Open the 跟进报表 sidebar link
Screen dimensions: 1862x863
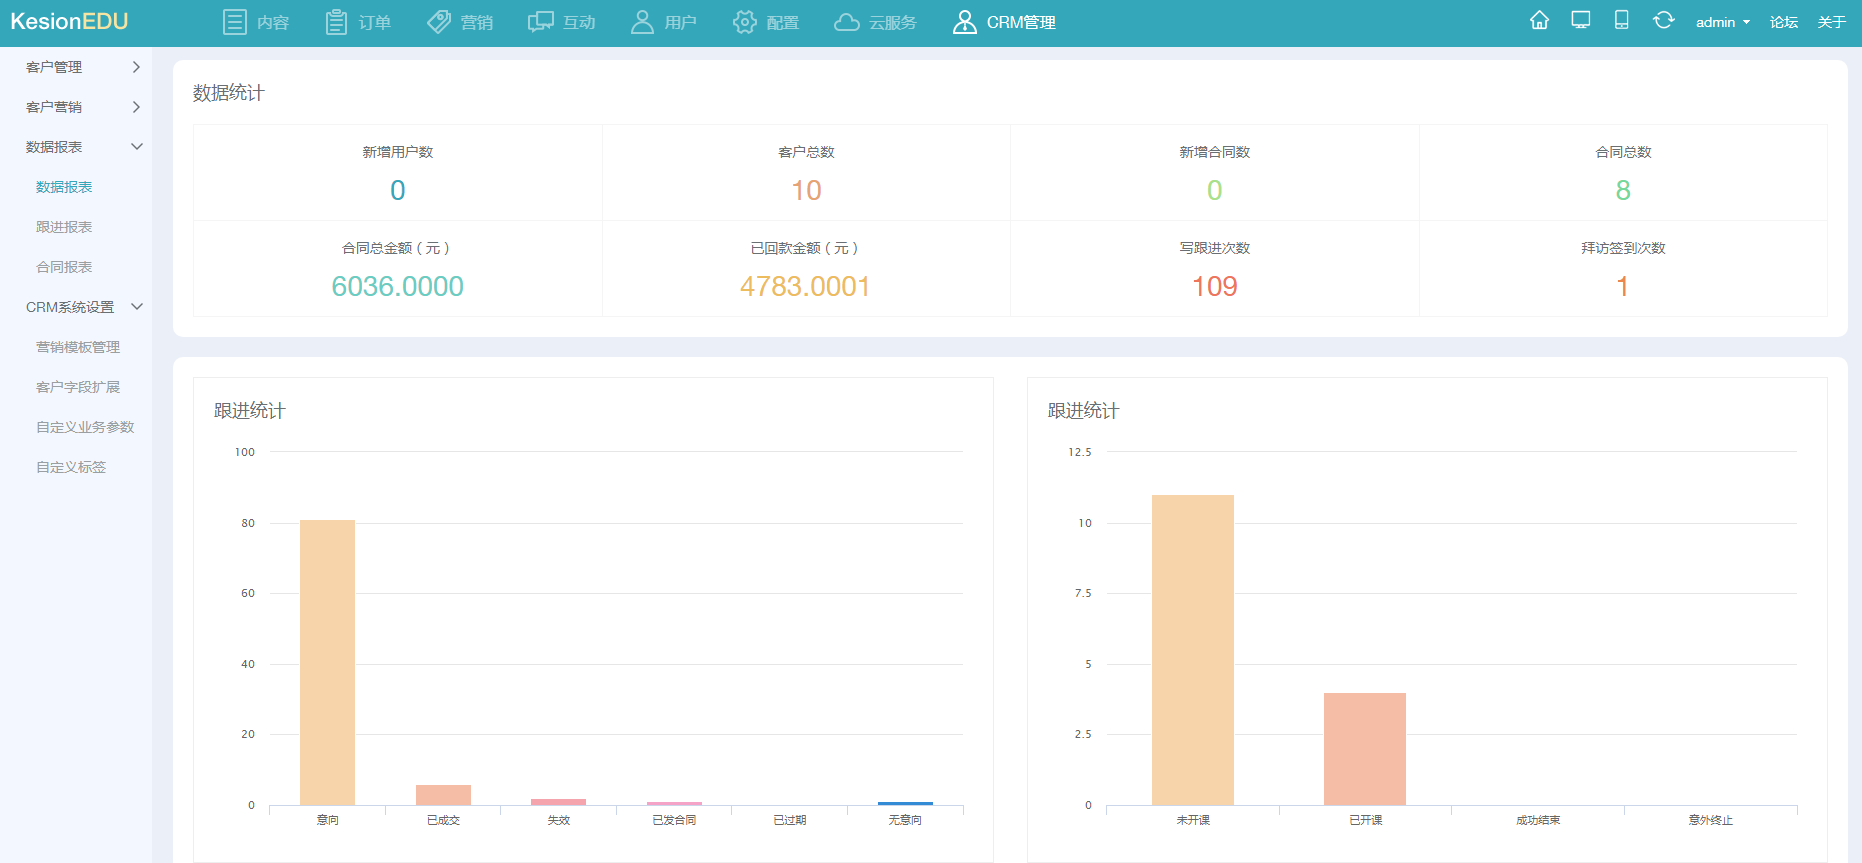coord(64,227)
